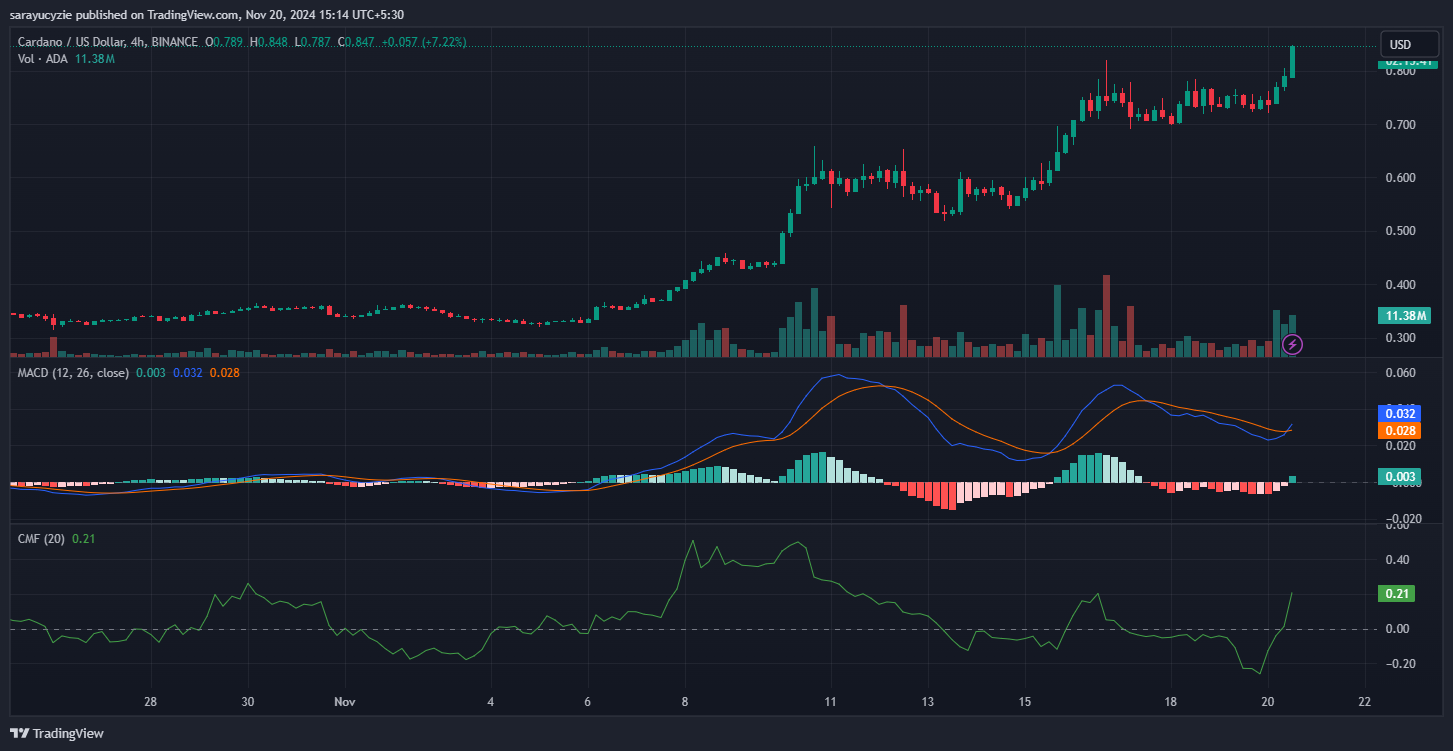Click the 11 date on the time axis
This screenshot has width=1453, height=751.
tap(830, 702)
